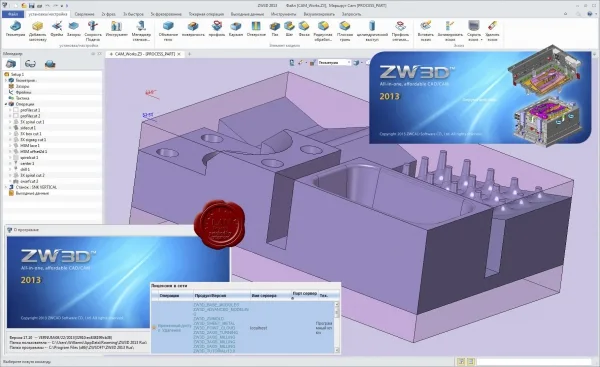Toggle the profilecut 2 operation checkbox
The height and width of the screenshot is (367, 600).
[16, 116]
